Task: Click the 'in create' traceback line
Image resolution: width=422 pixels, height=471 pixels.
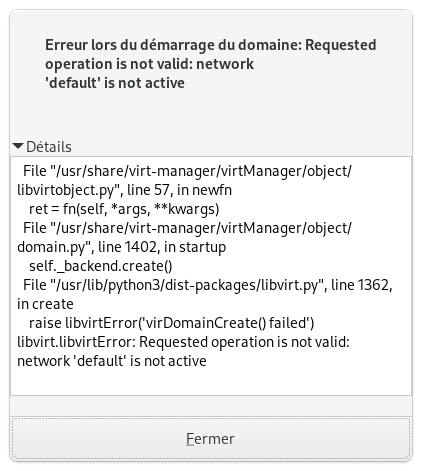Action: [45, 304]
